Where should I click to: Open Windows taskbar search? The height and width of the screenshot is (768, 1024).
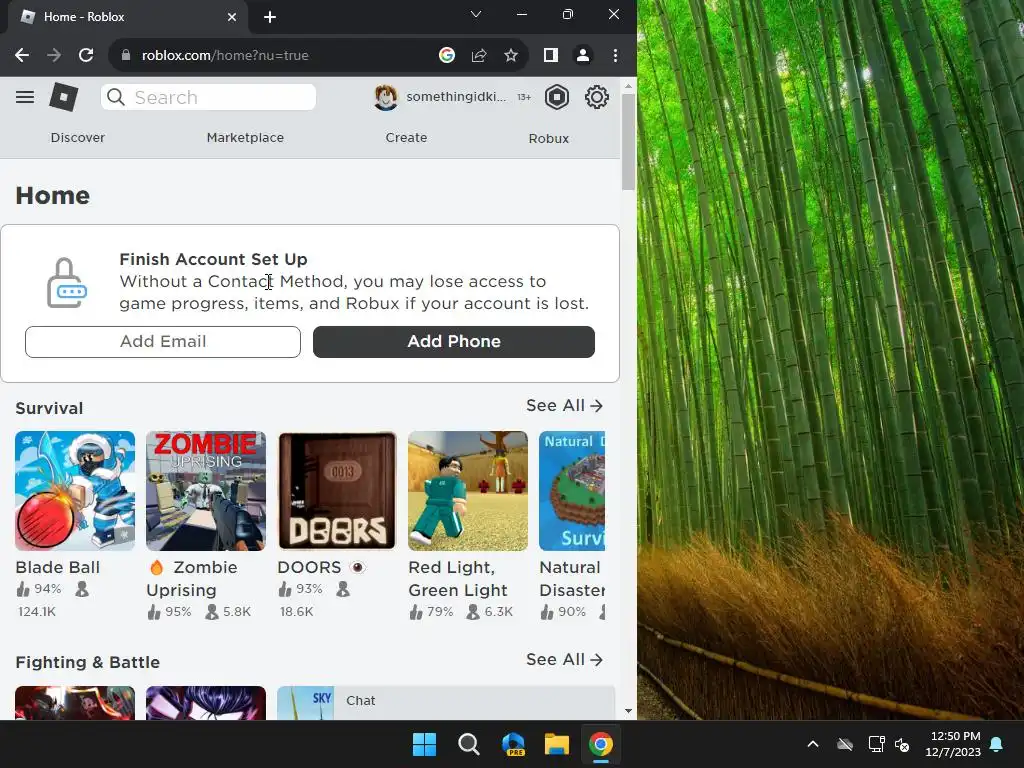(469, 744)
